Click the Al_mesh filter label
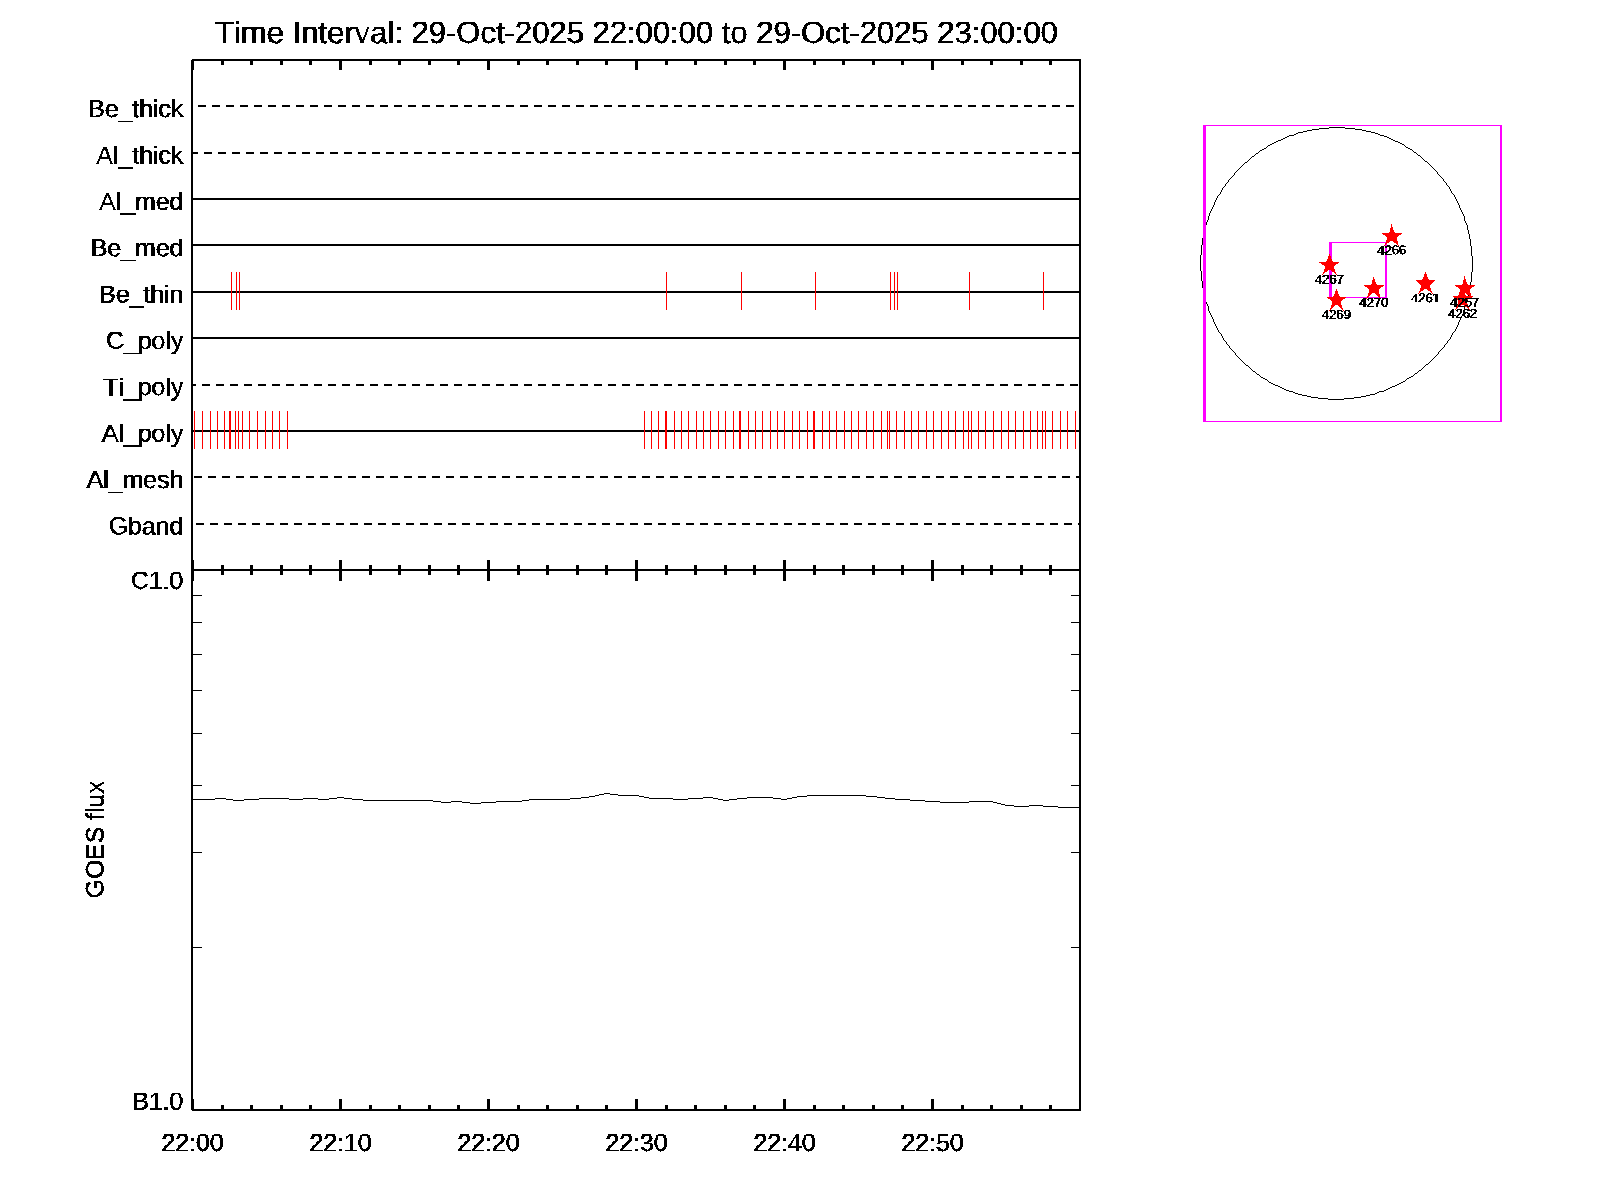 pos(135,481)
